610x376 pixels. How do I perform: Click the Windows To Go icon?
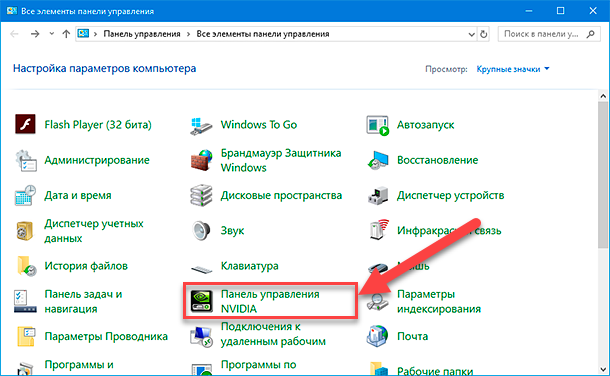pos(202,126)
